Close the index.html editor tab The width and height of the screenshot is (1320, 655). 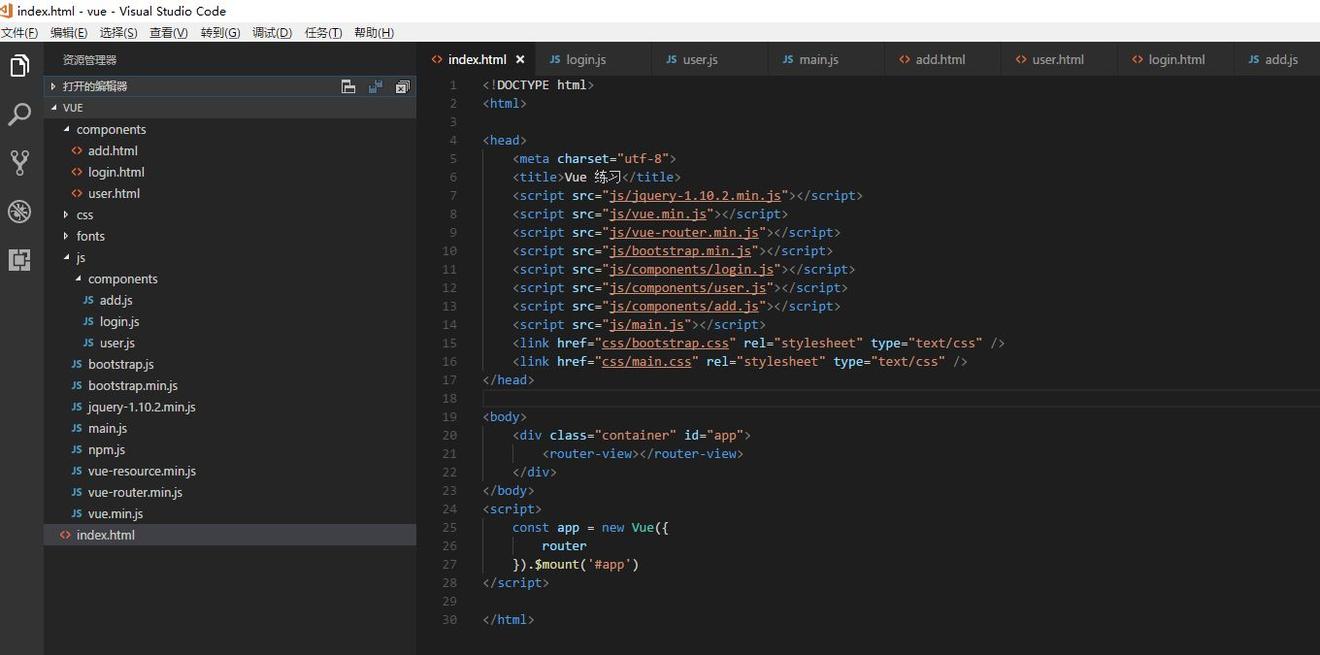pos(520,59)
